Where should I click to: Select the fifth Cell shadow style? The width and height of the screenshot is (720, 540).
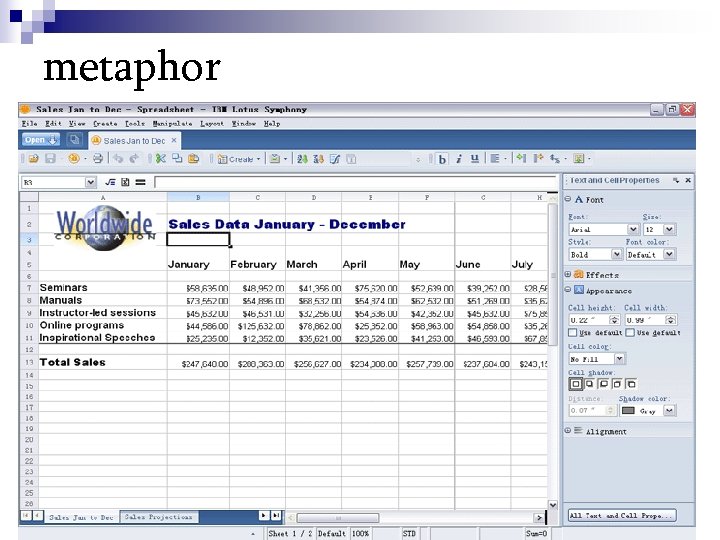[631, 384]
